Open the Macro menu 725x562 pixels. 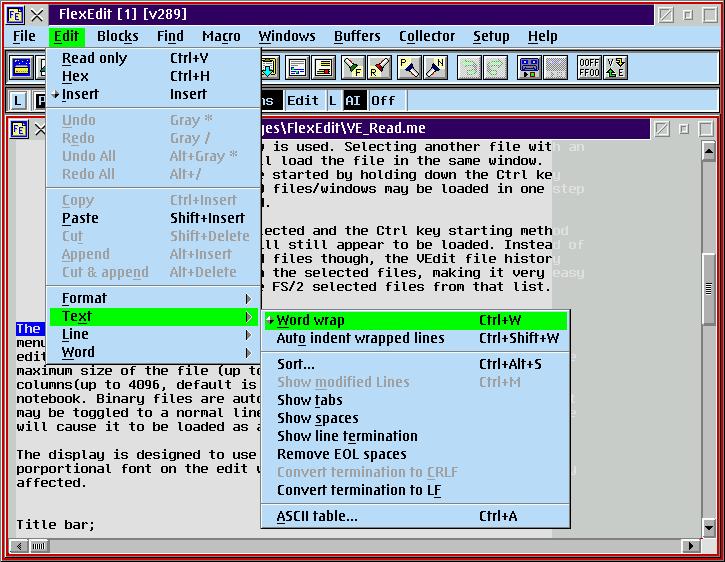[221, 36]
